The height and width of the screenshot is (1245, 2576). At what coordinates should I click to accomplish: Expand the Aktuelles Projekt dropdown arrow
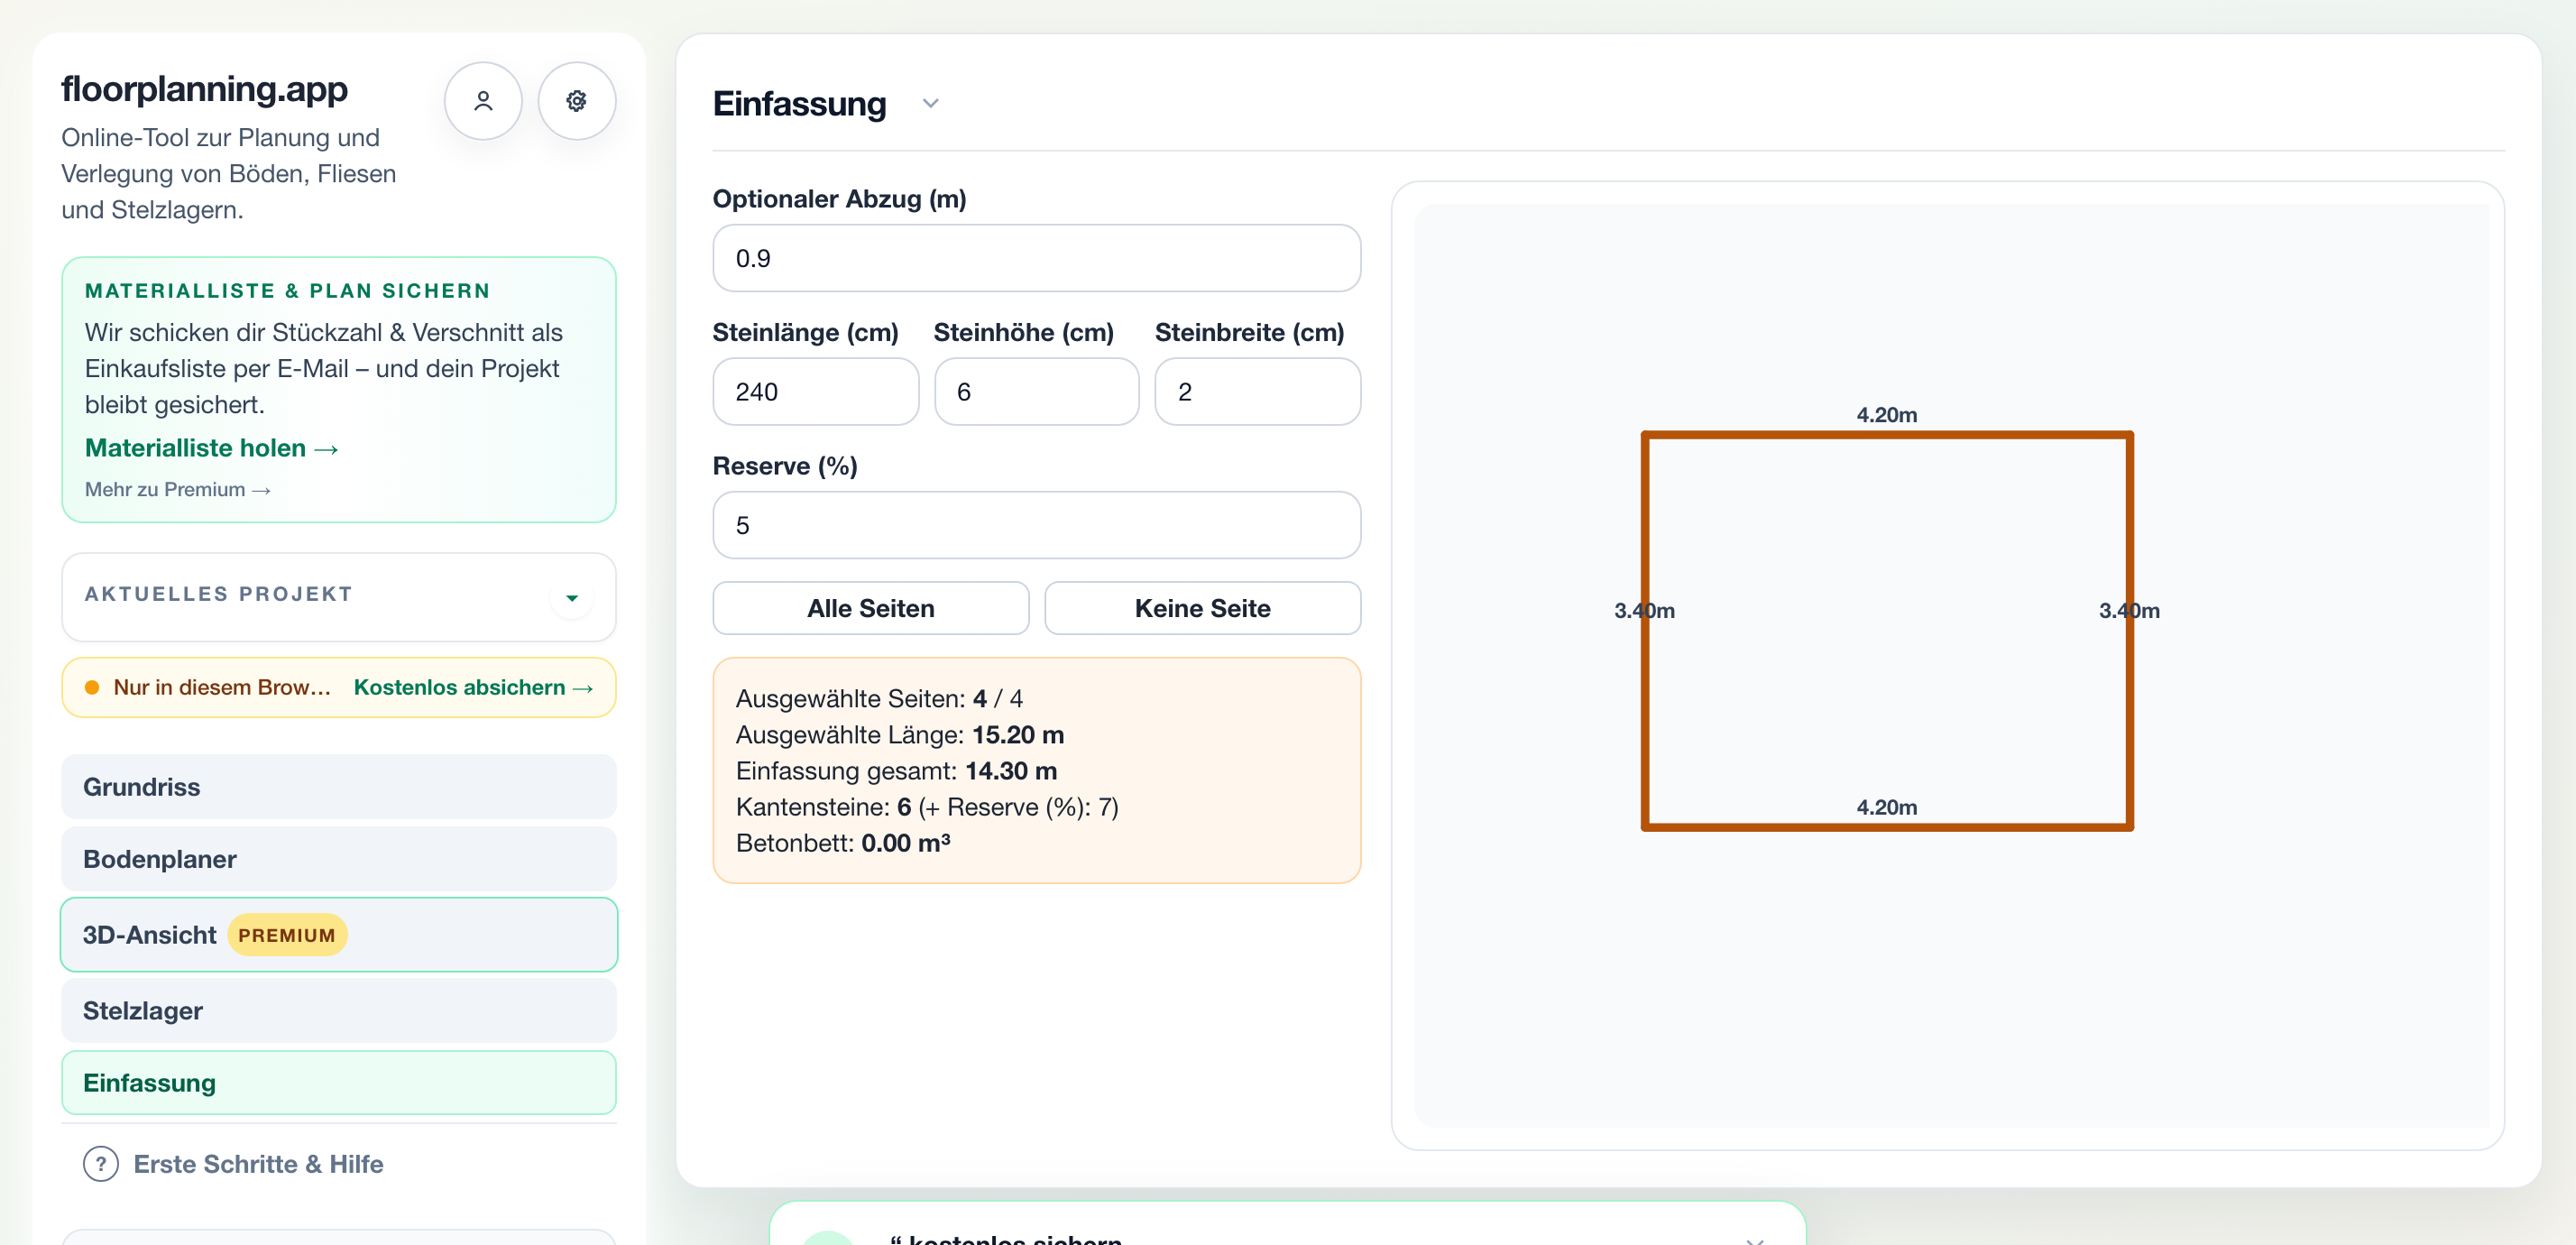[x=572, y=598]
